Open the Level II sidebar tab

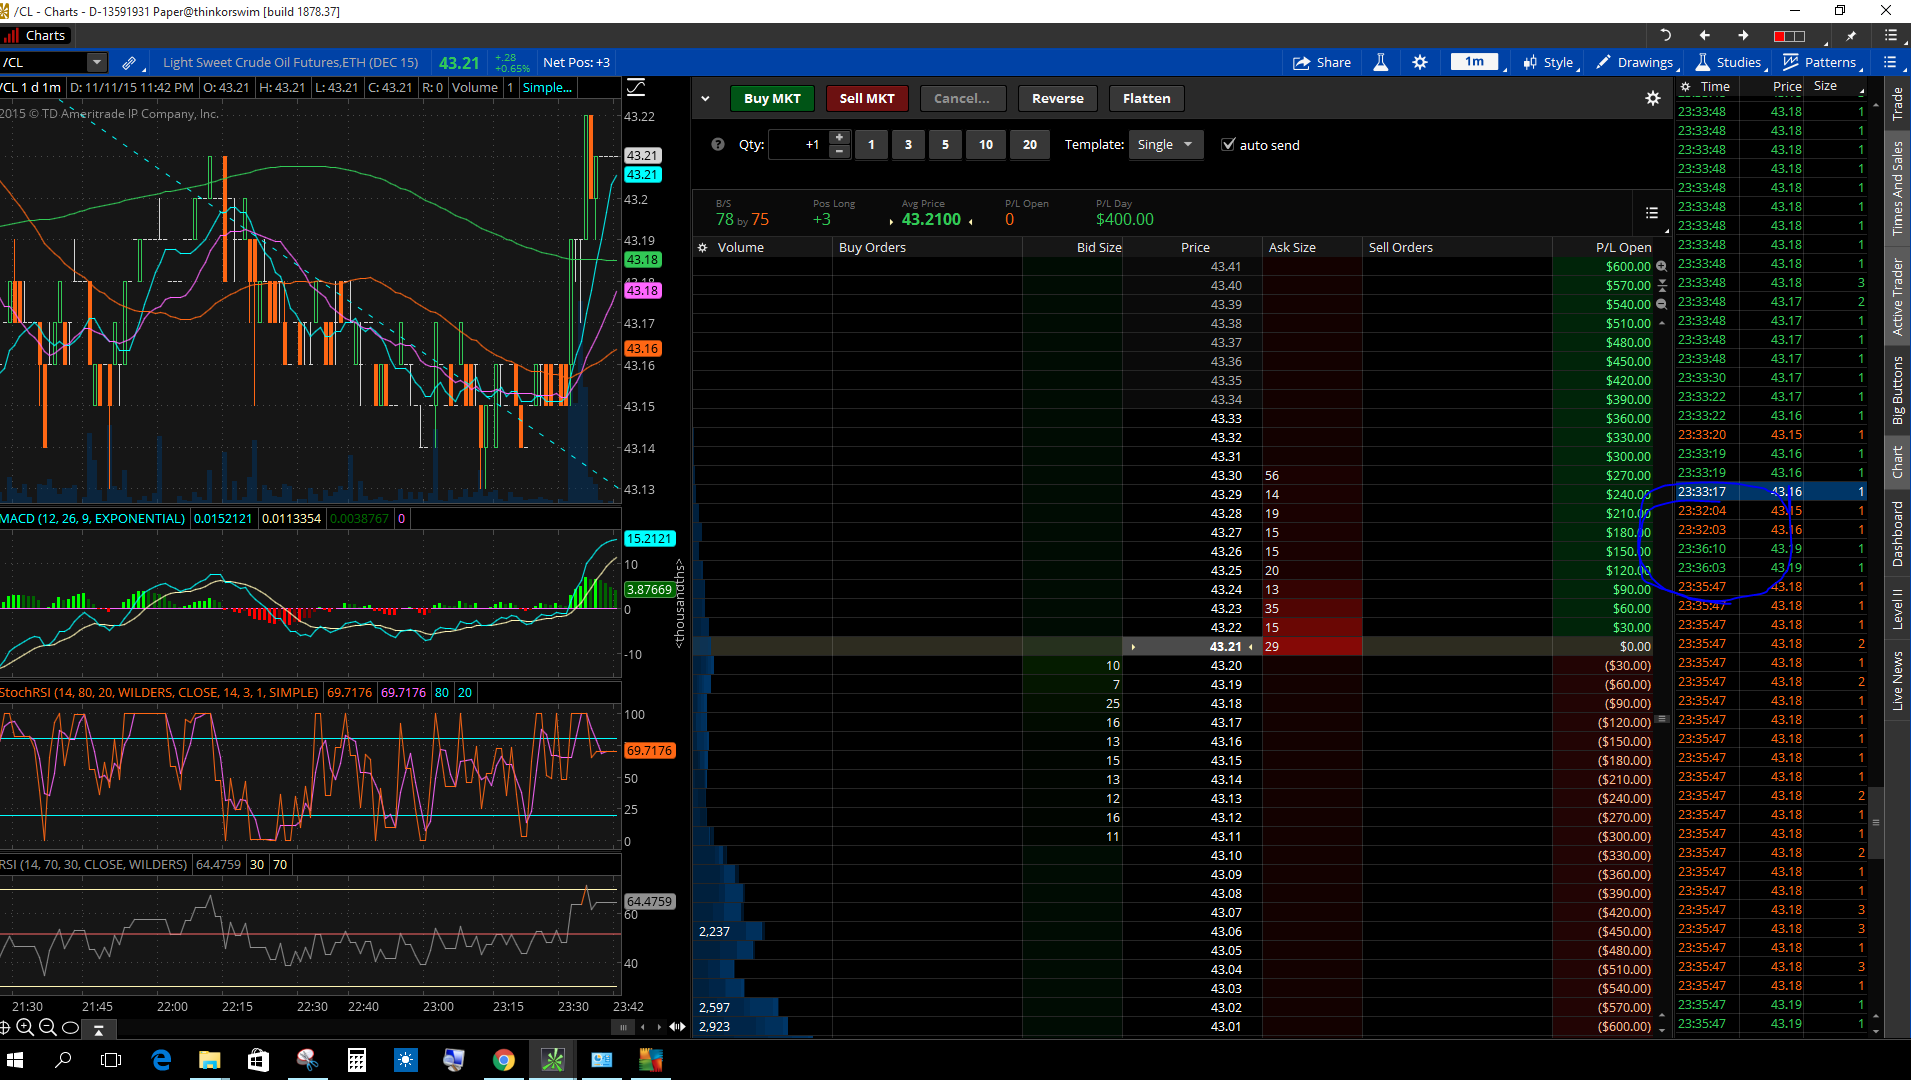pos(1897,609)
